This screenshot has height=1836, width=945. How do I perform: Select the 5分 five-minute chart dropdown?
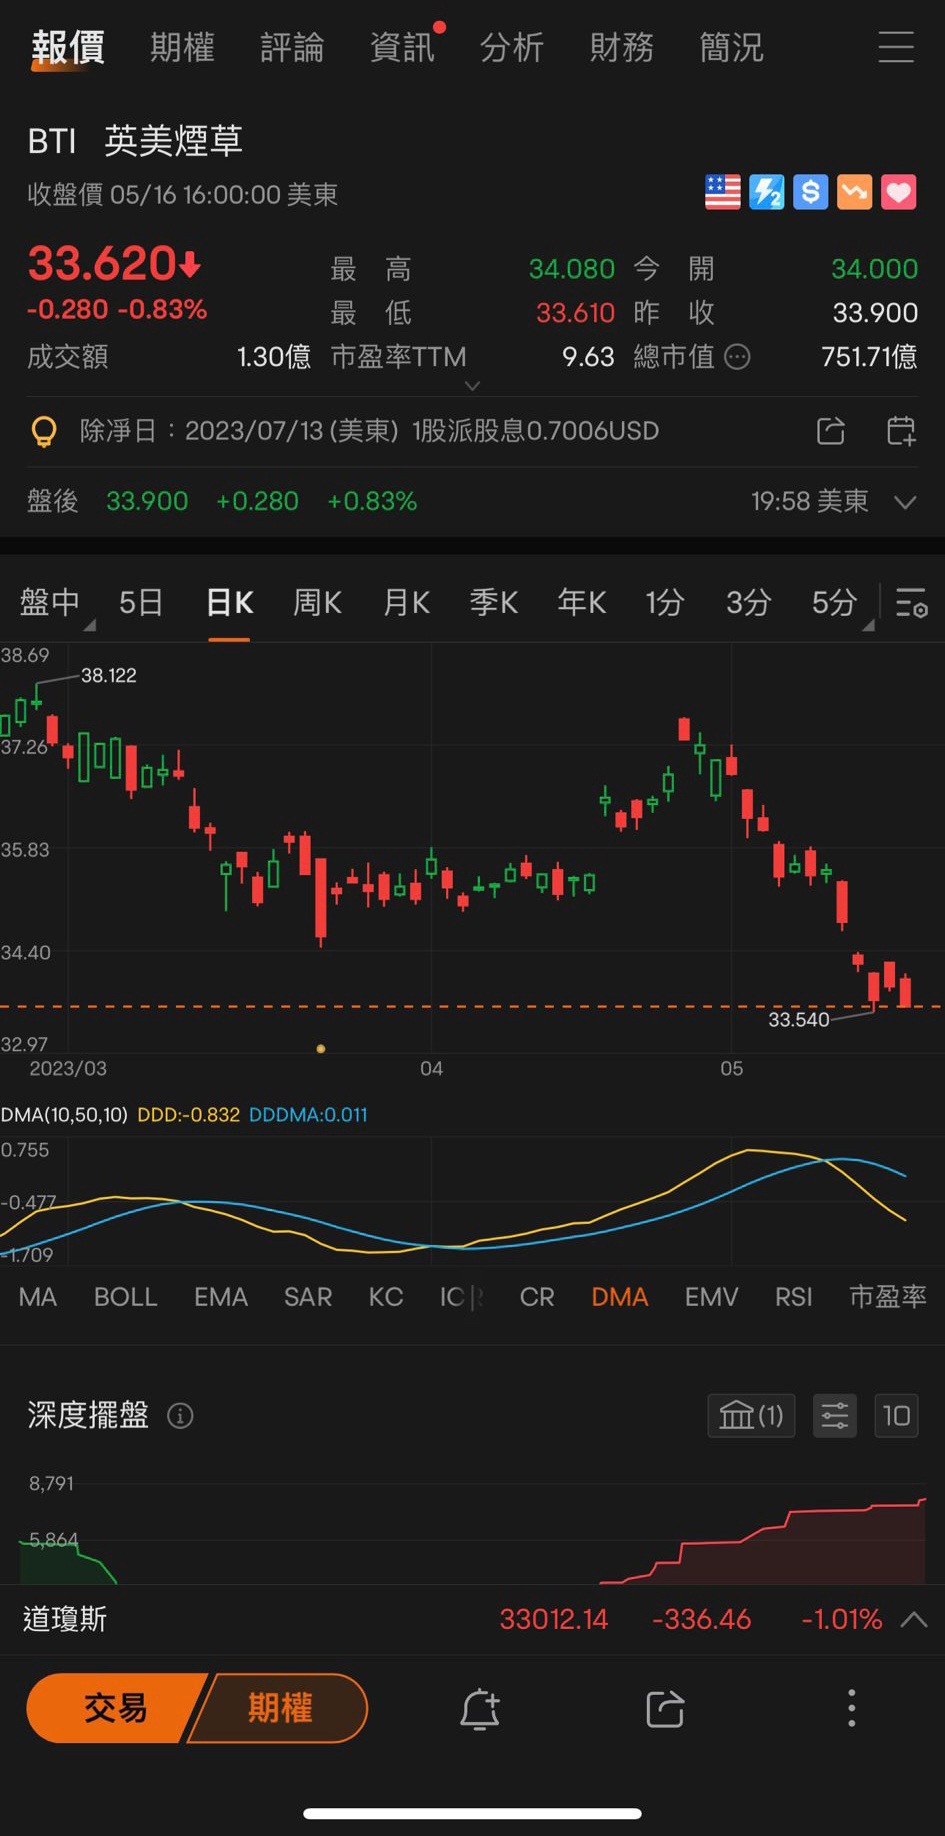[x=834, y=603]
